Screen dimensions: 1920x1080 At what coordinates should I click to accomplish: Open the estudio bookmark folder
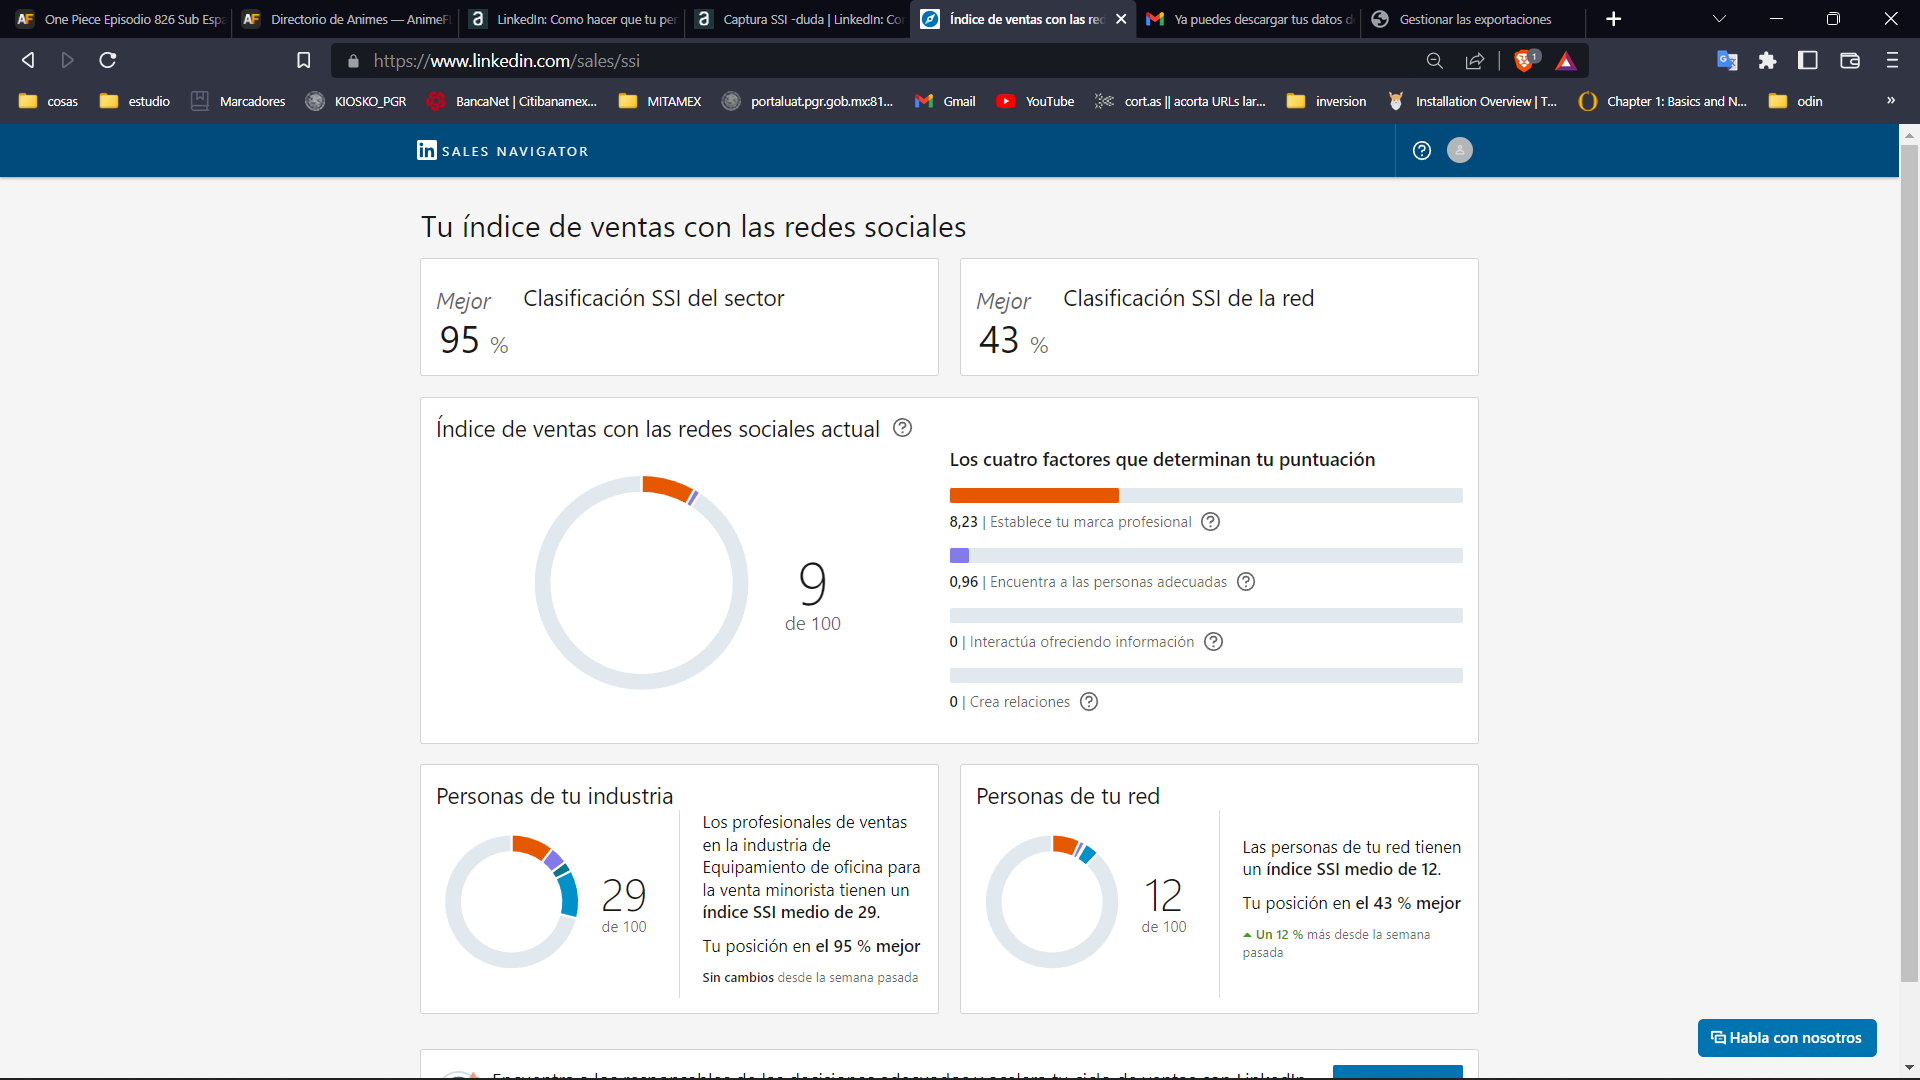click(135, 101)
